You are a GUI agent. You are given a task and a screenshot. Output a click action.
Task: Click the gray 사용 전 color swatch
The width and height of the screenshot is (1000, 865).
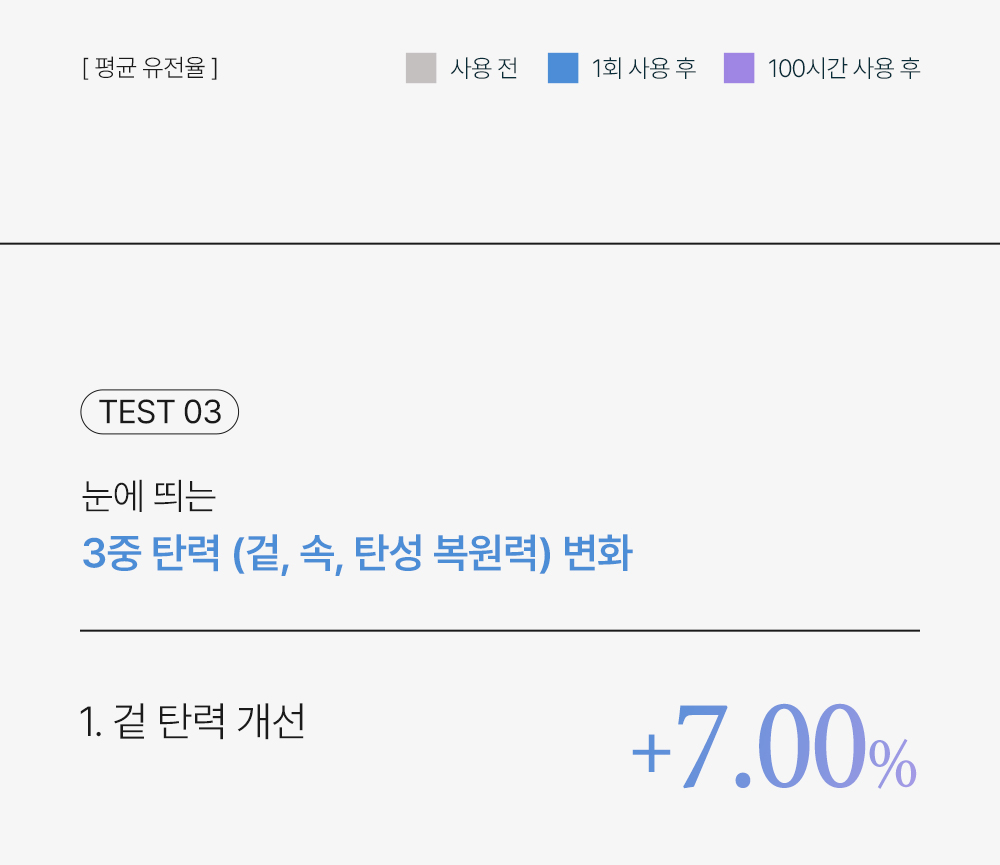point(421,68)
